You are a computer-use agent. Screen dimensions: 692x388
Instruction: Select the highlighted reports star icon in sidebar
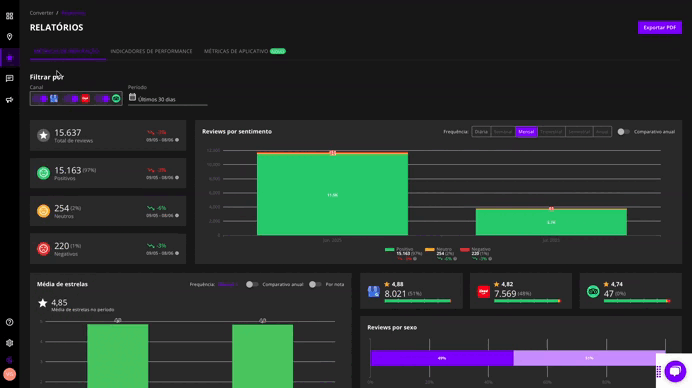[9, 57]
